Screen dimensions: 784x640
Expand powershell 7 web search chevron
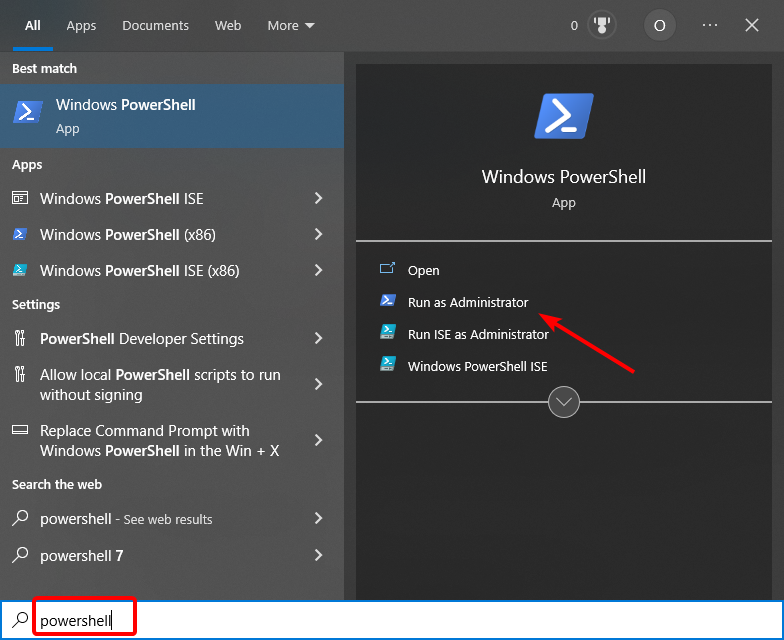(318, 554)
